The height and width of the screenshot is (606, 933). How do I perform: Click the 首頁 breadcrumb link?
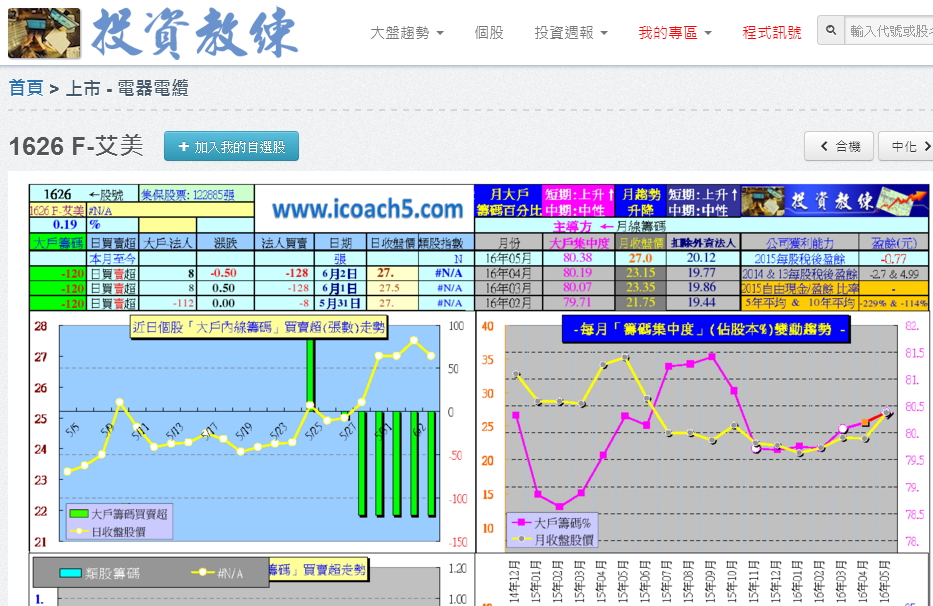[26, 89]
